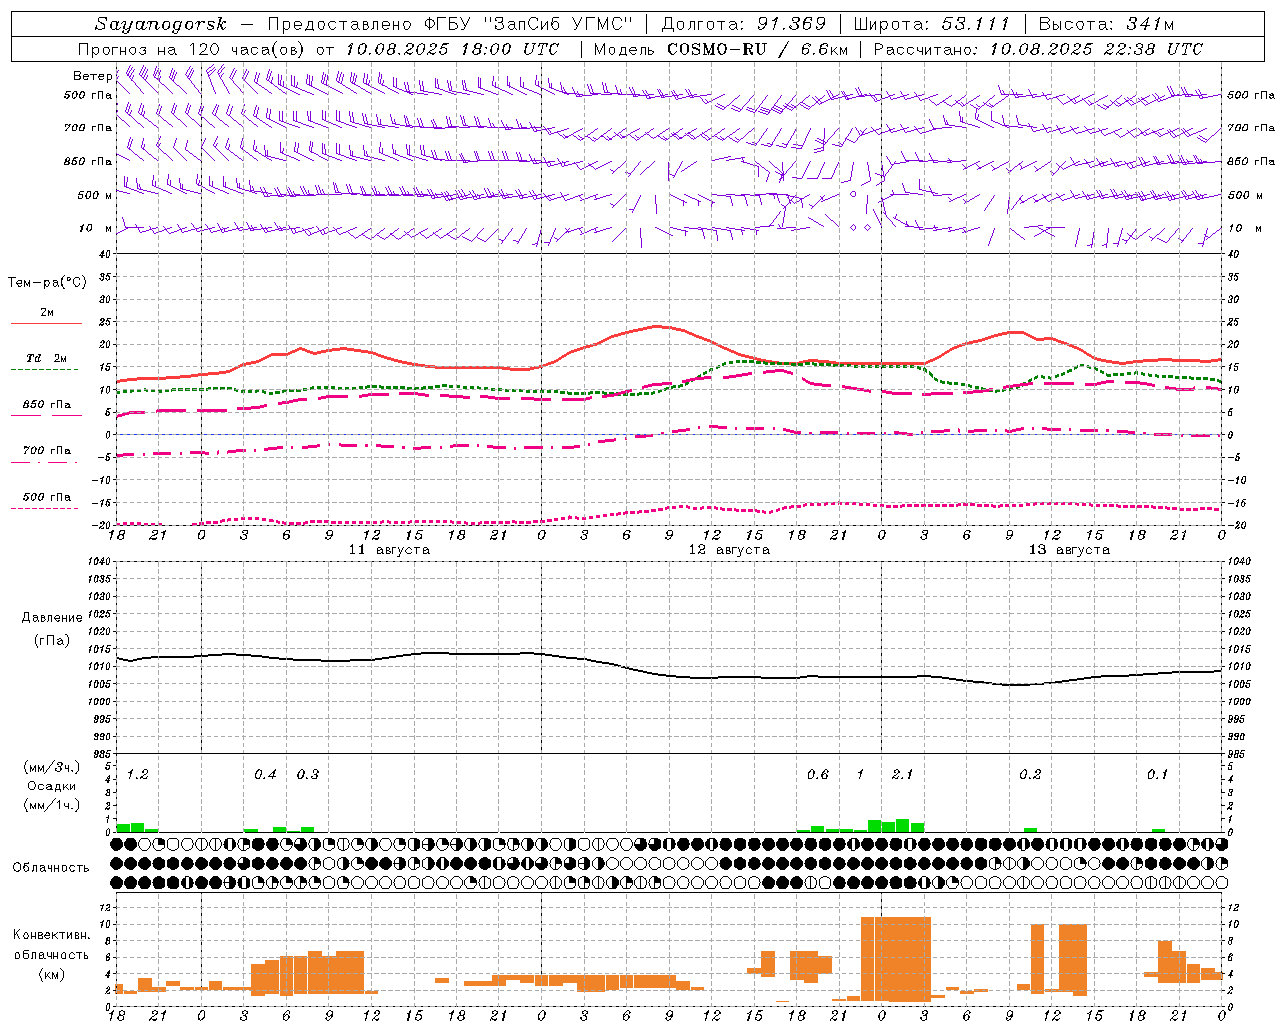Screen dimensions: 1280x1024
Task: Click the 2.1 precipitation total value
Action: point(902,775)
